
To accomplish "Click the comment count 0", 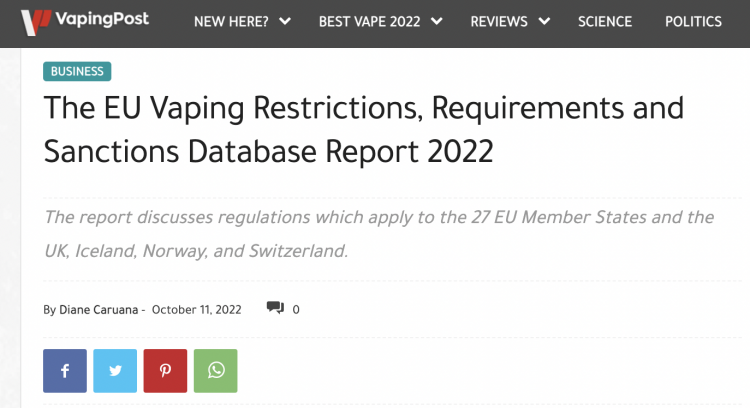I will [296, 309].
